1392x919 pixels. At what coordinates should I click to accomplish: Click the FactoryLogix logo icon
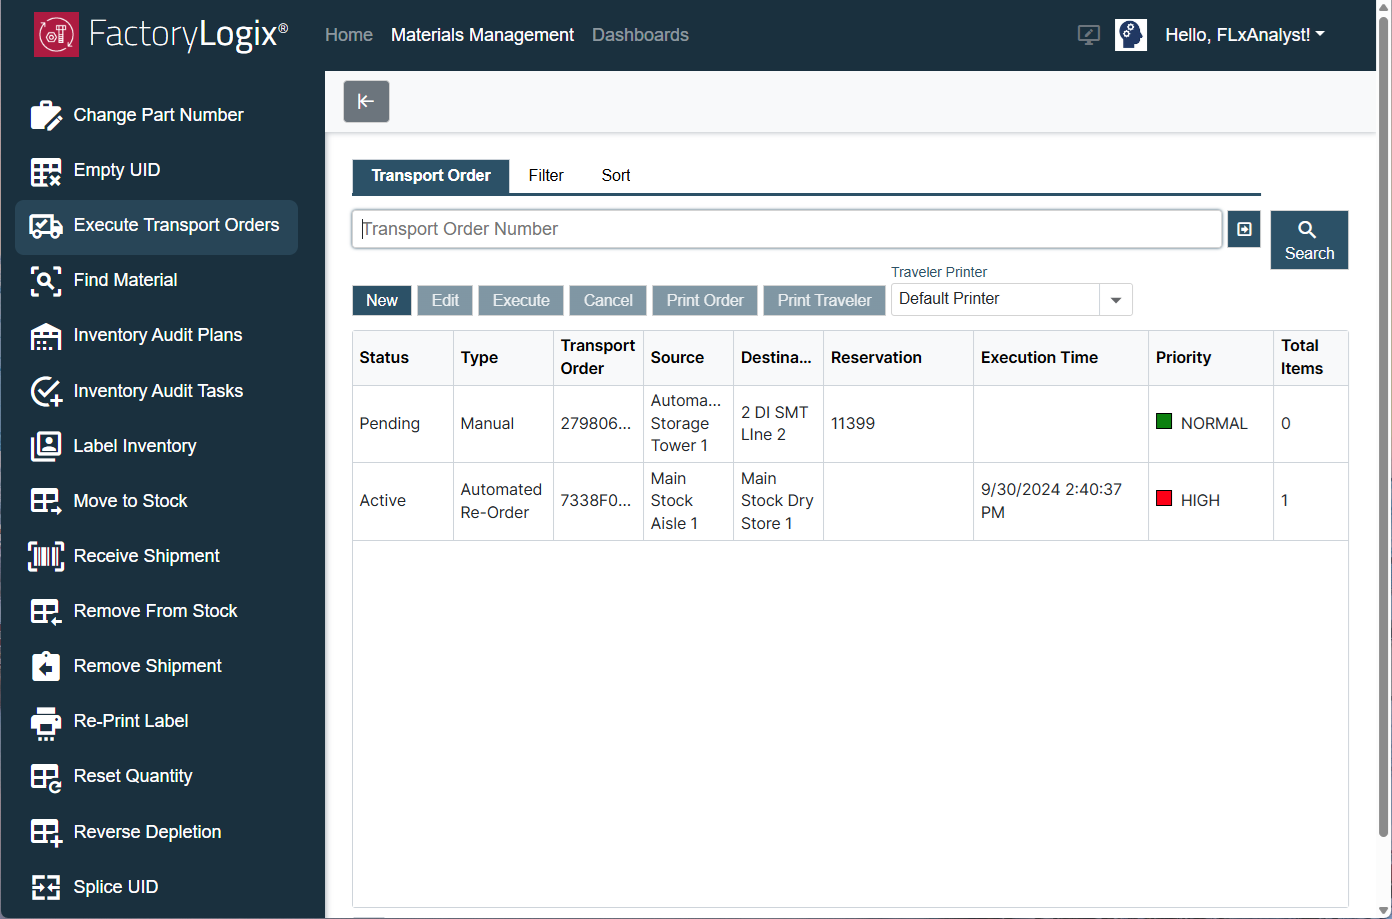[x=56, y=35]
